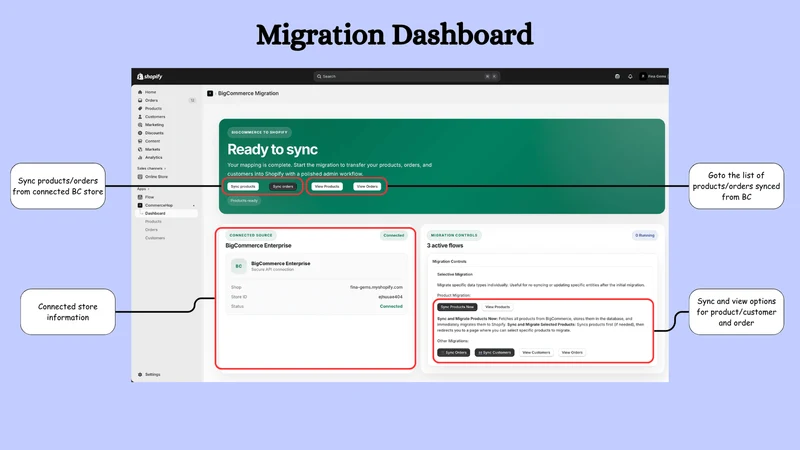Viewport: 800px width, 450px height.
Task: Click the app icon beside BigCommerce Migration
Action: [210, 93]
